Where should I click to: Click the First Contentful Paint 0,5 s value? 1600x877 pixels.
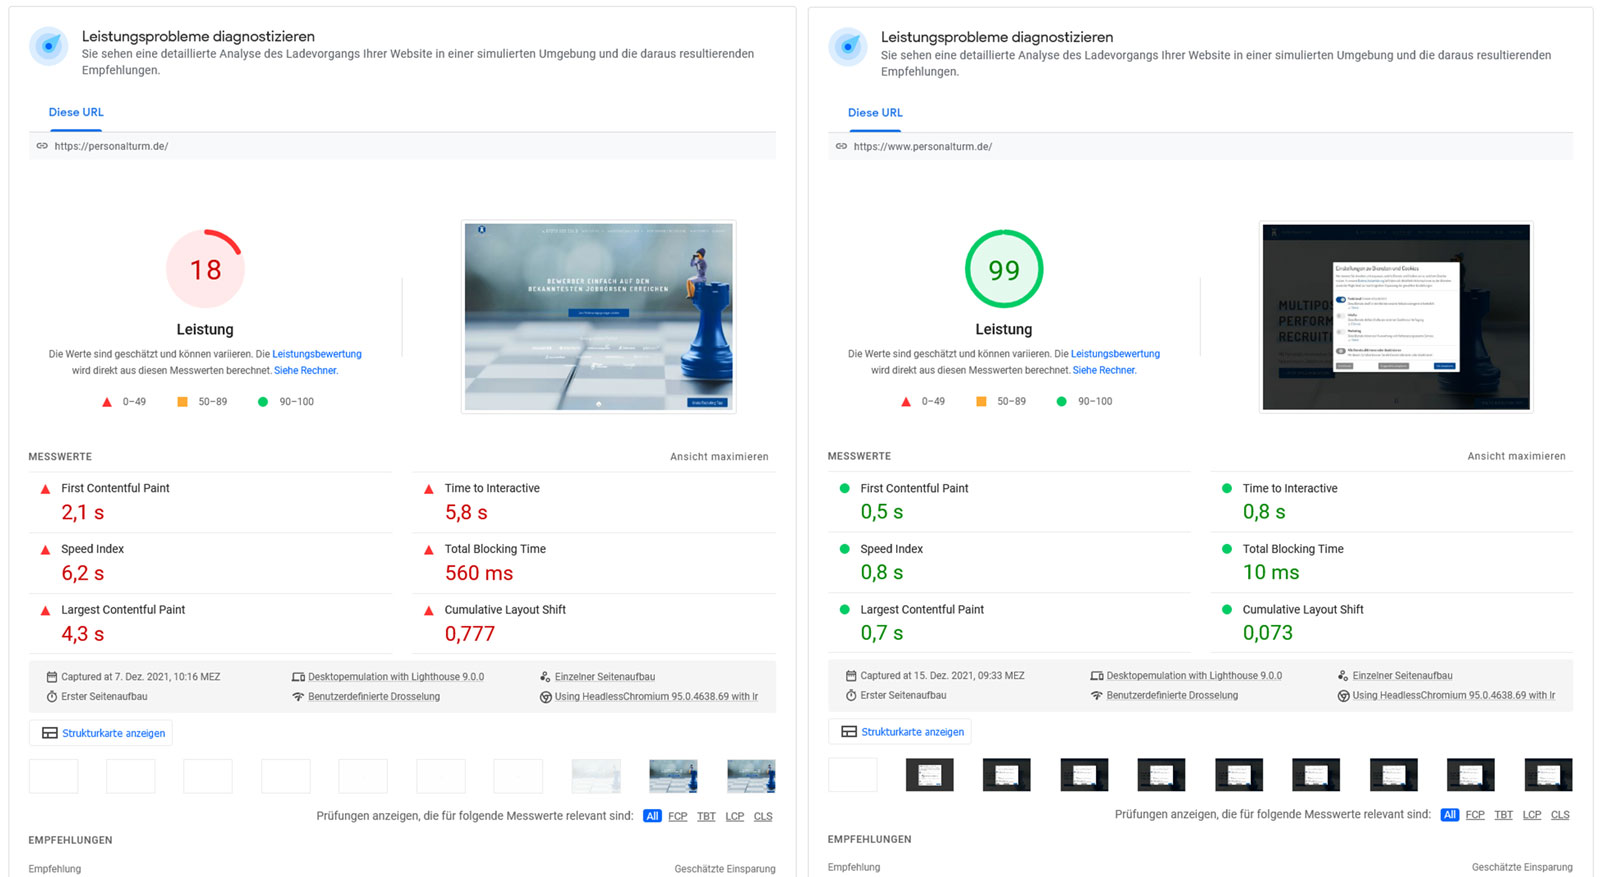pyautogui.click(x=882, y=512)
